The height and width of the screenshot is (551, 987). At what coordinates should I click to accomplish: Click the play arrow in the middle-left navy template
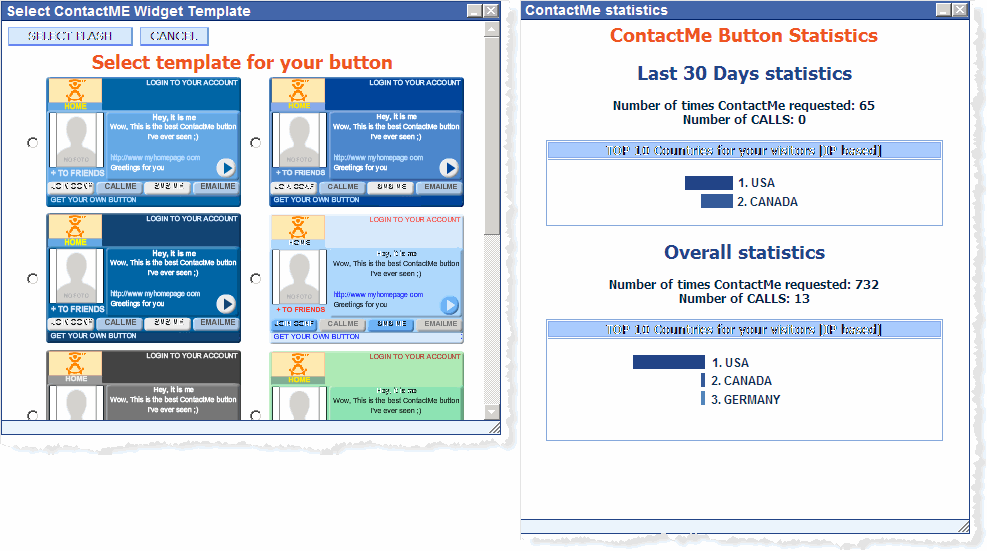(226, 304)
